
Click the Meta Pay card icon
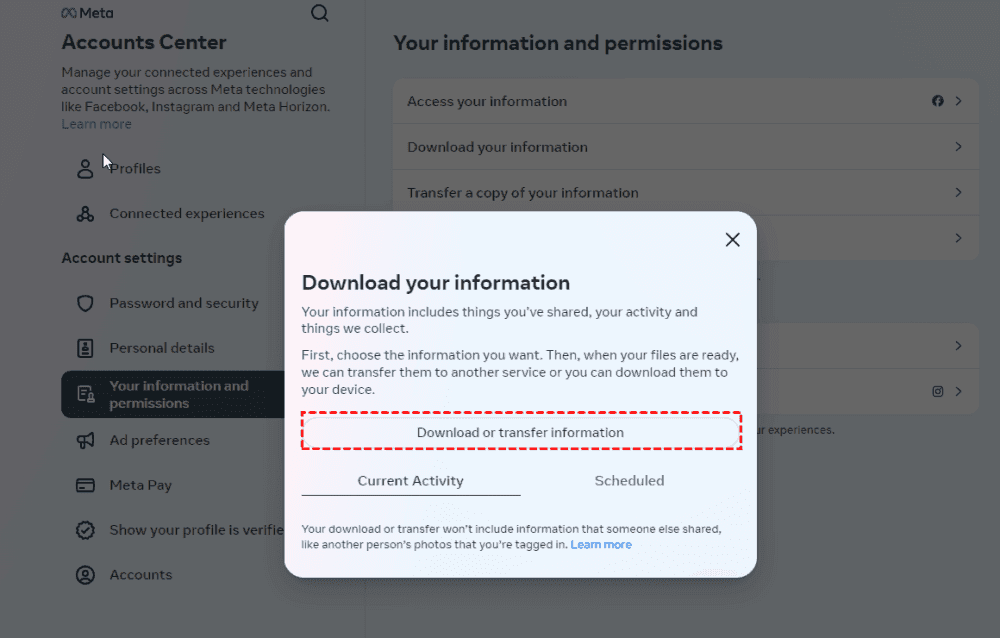pos(86,485)
